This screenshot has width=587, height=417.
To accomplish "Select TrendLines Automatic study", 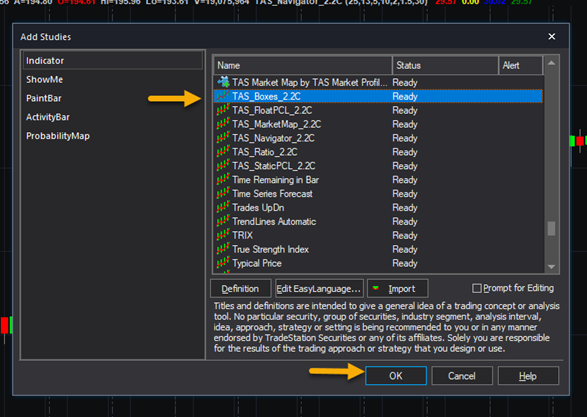I will coord(378,221).
